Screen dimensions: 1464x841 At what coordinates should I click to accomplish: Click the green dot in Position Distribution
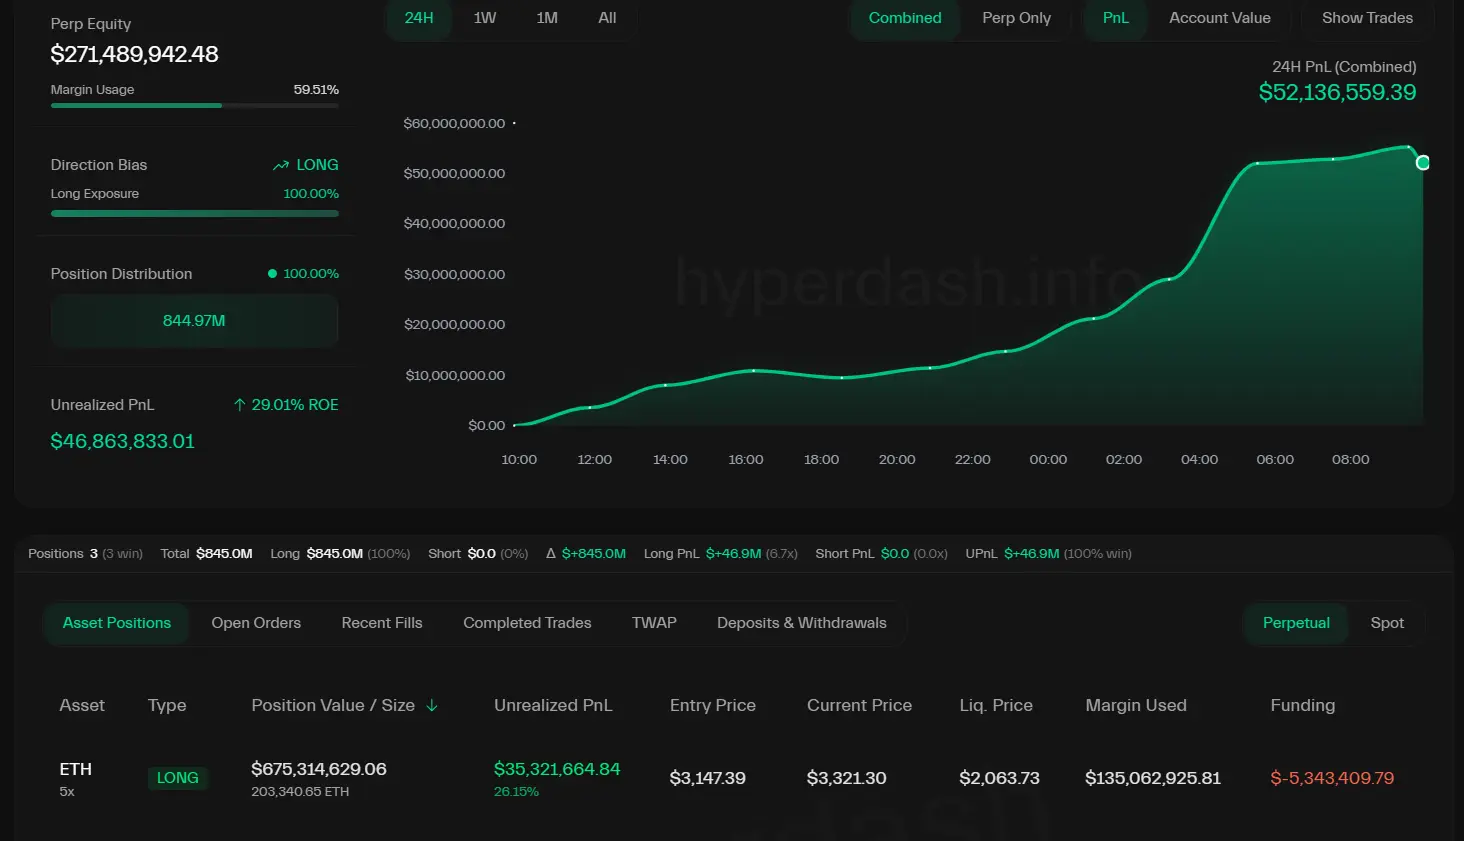pyautogui.click(x=272, y=274)
